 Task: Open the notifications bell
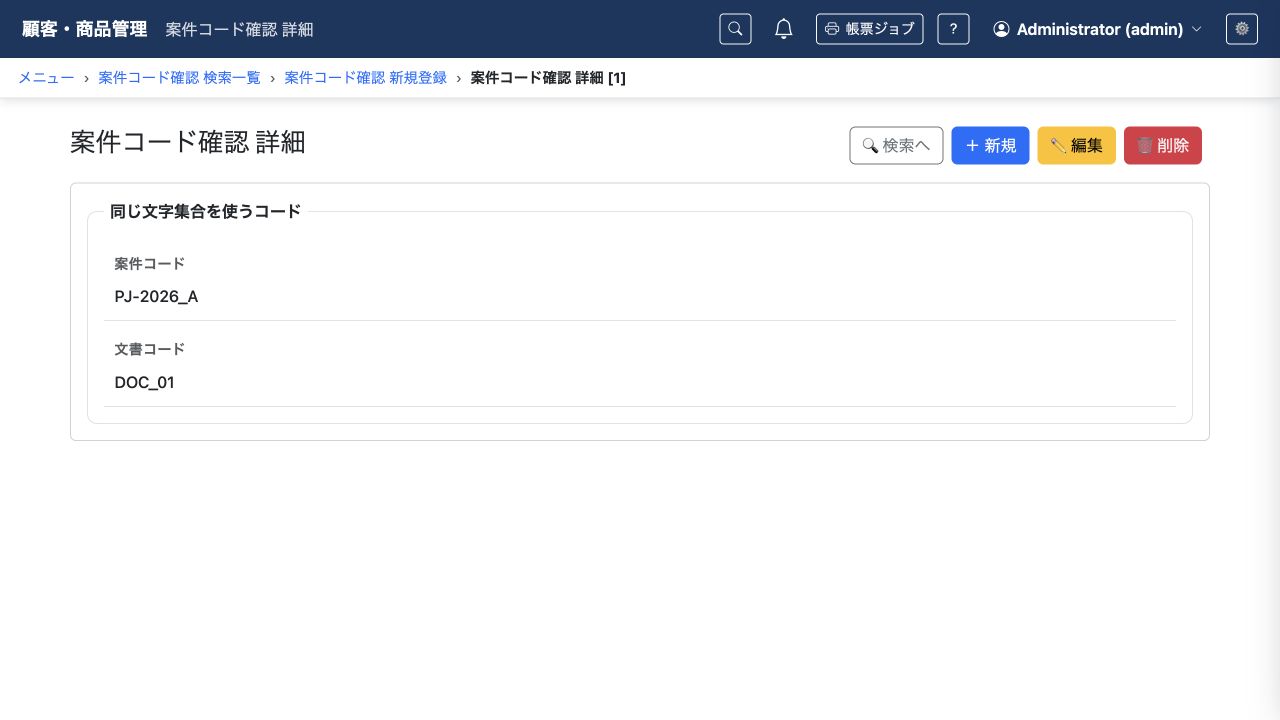point(784,29)
